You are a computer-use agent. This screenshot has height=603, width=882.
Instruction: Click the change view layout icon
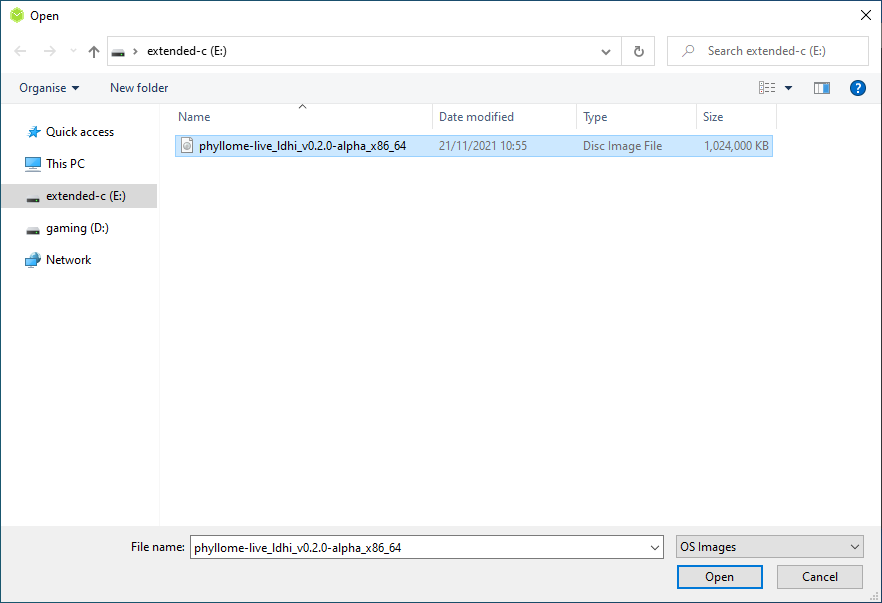[x=767, y=88]
